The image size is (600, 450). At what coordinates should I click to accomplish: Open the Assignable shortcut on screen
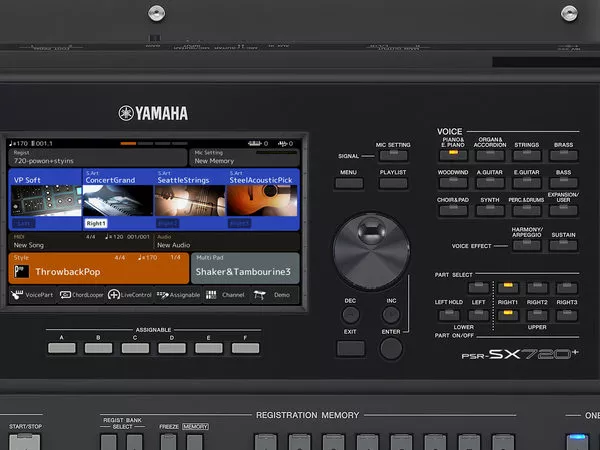(180, 295)
